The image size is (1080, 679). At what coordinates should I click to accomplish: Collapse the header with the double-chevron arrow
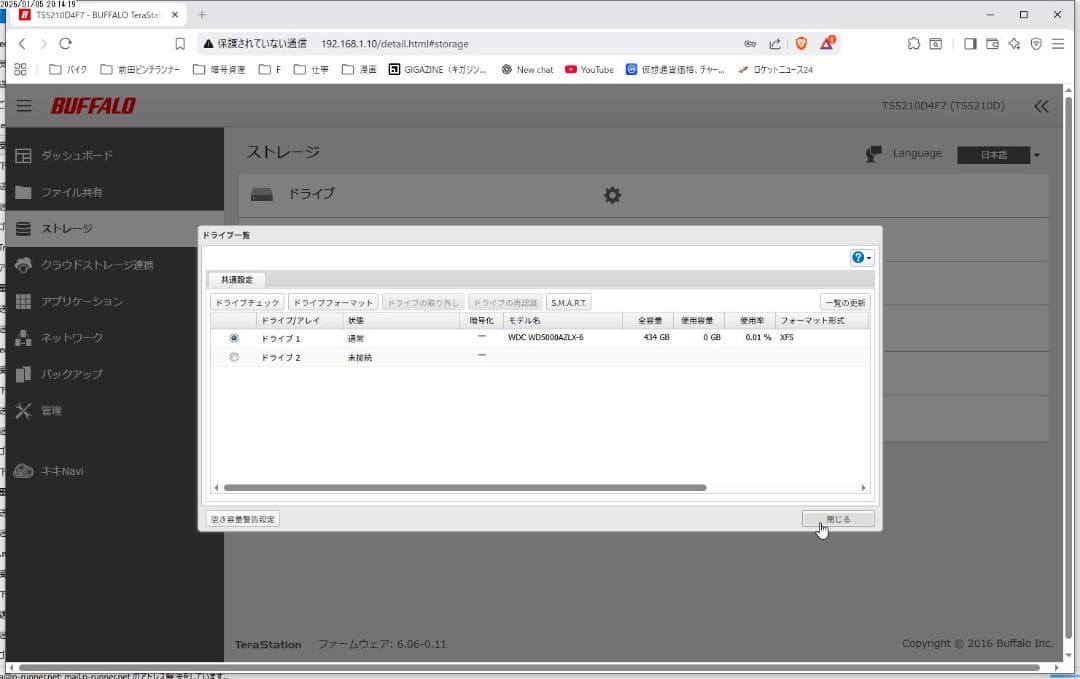click(1041, 105)
